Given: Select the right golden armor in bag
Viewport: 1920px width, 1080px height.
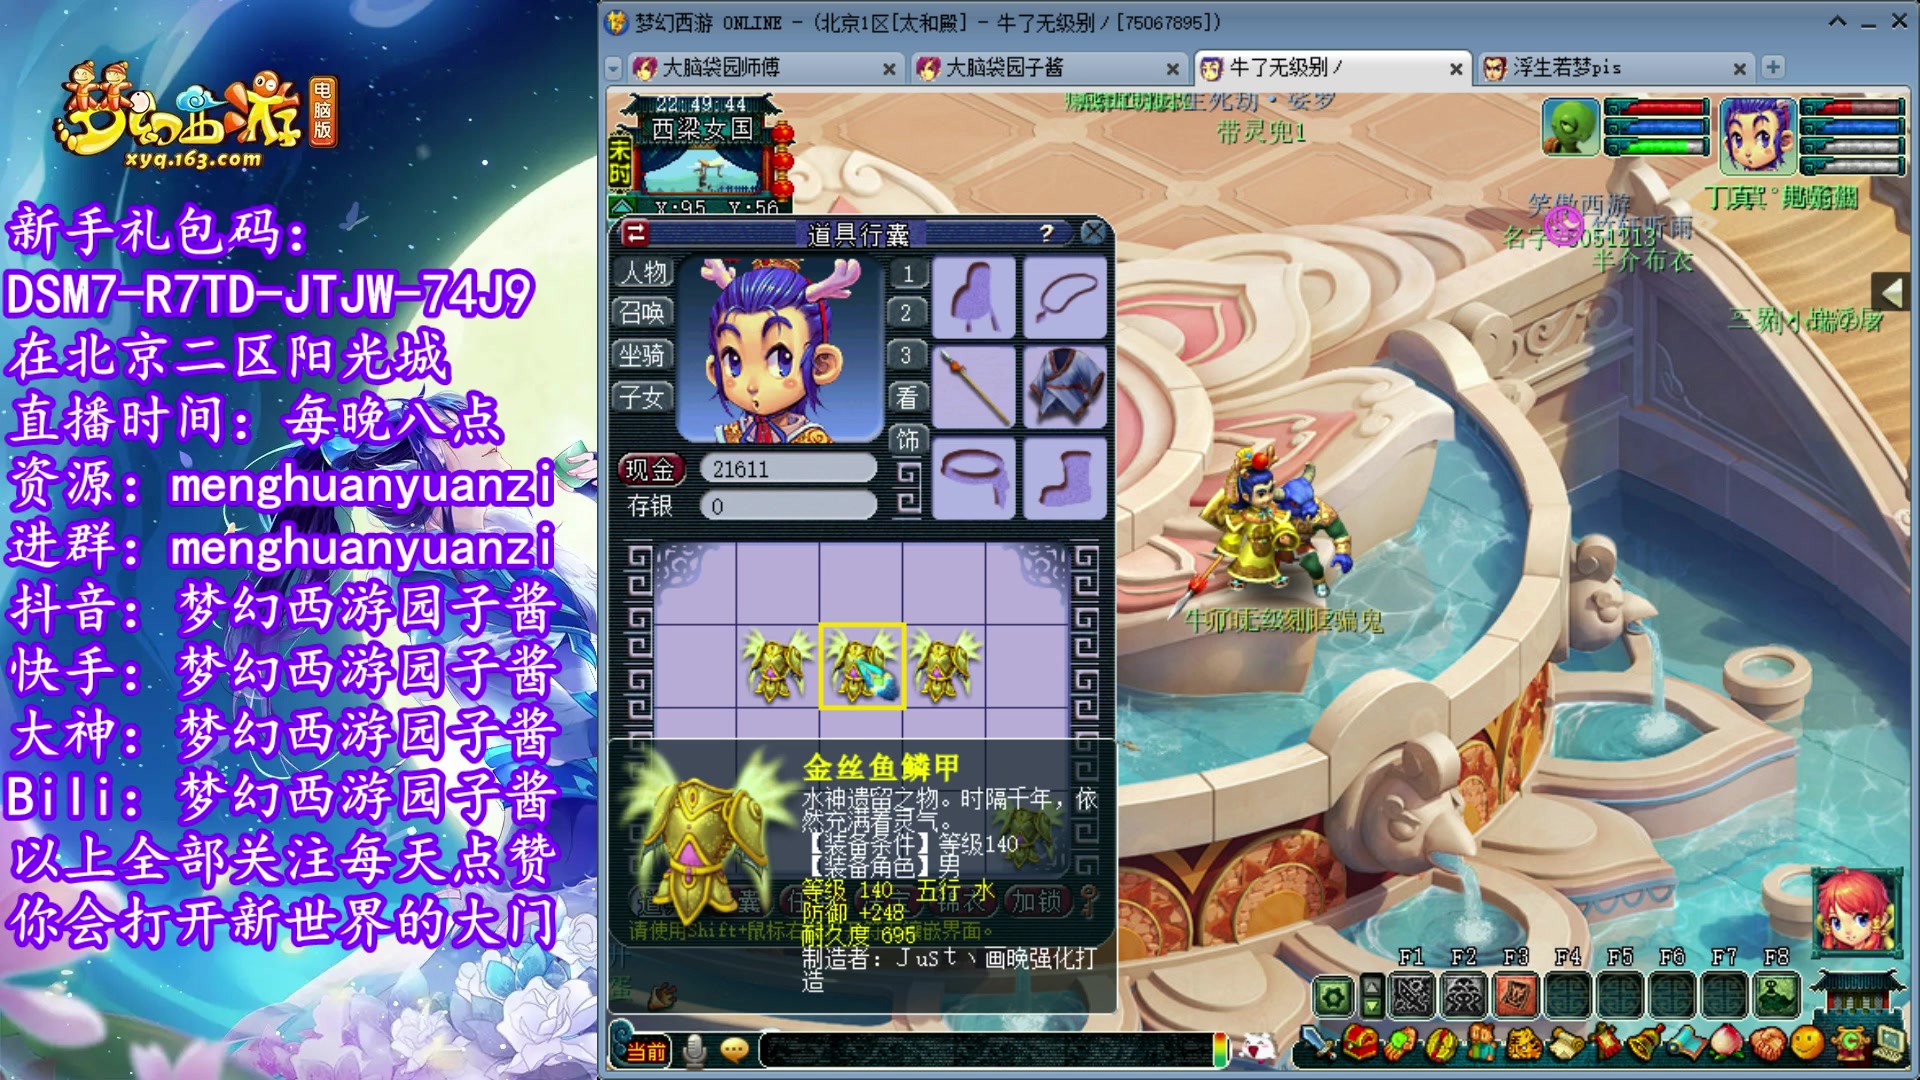Looking at the screenshot, I should pyautogui.click(x=945, y=666).
